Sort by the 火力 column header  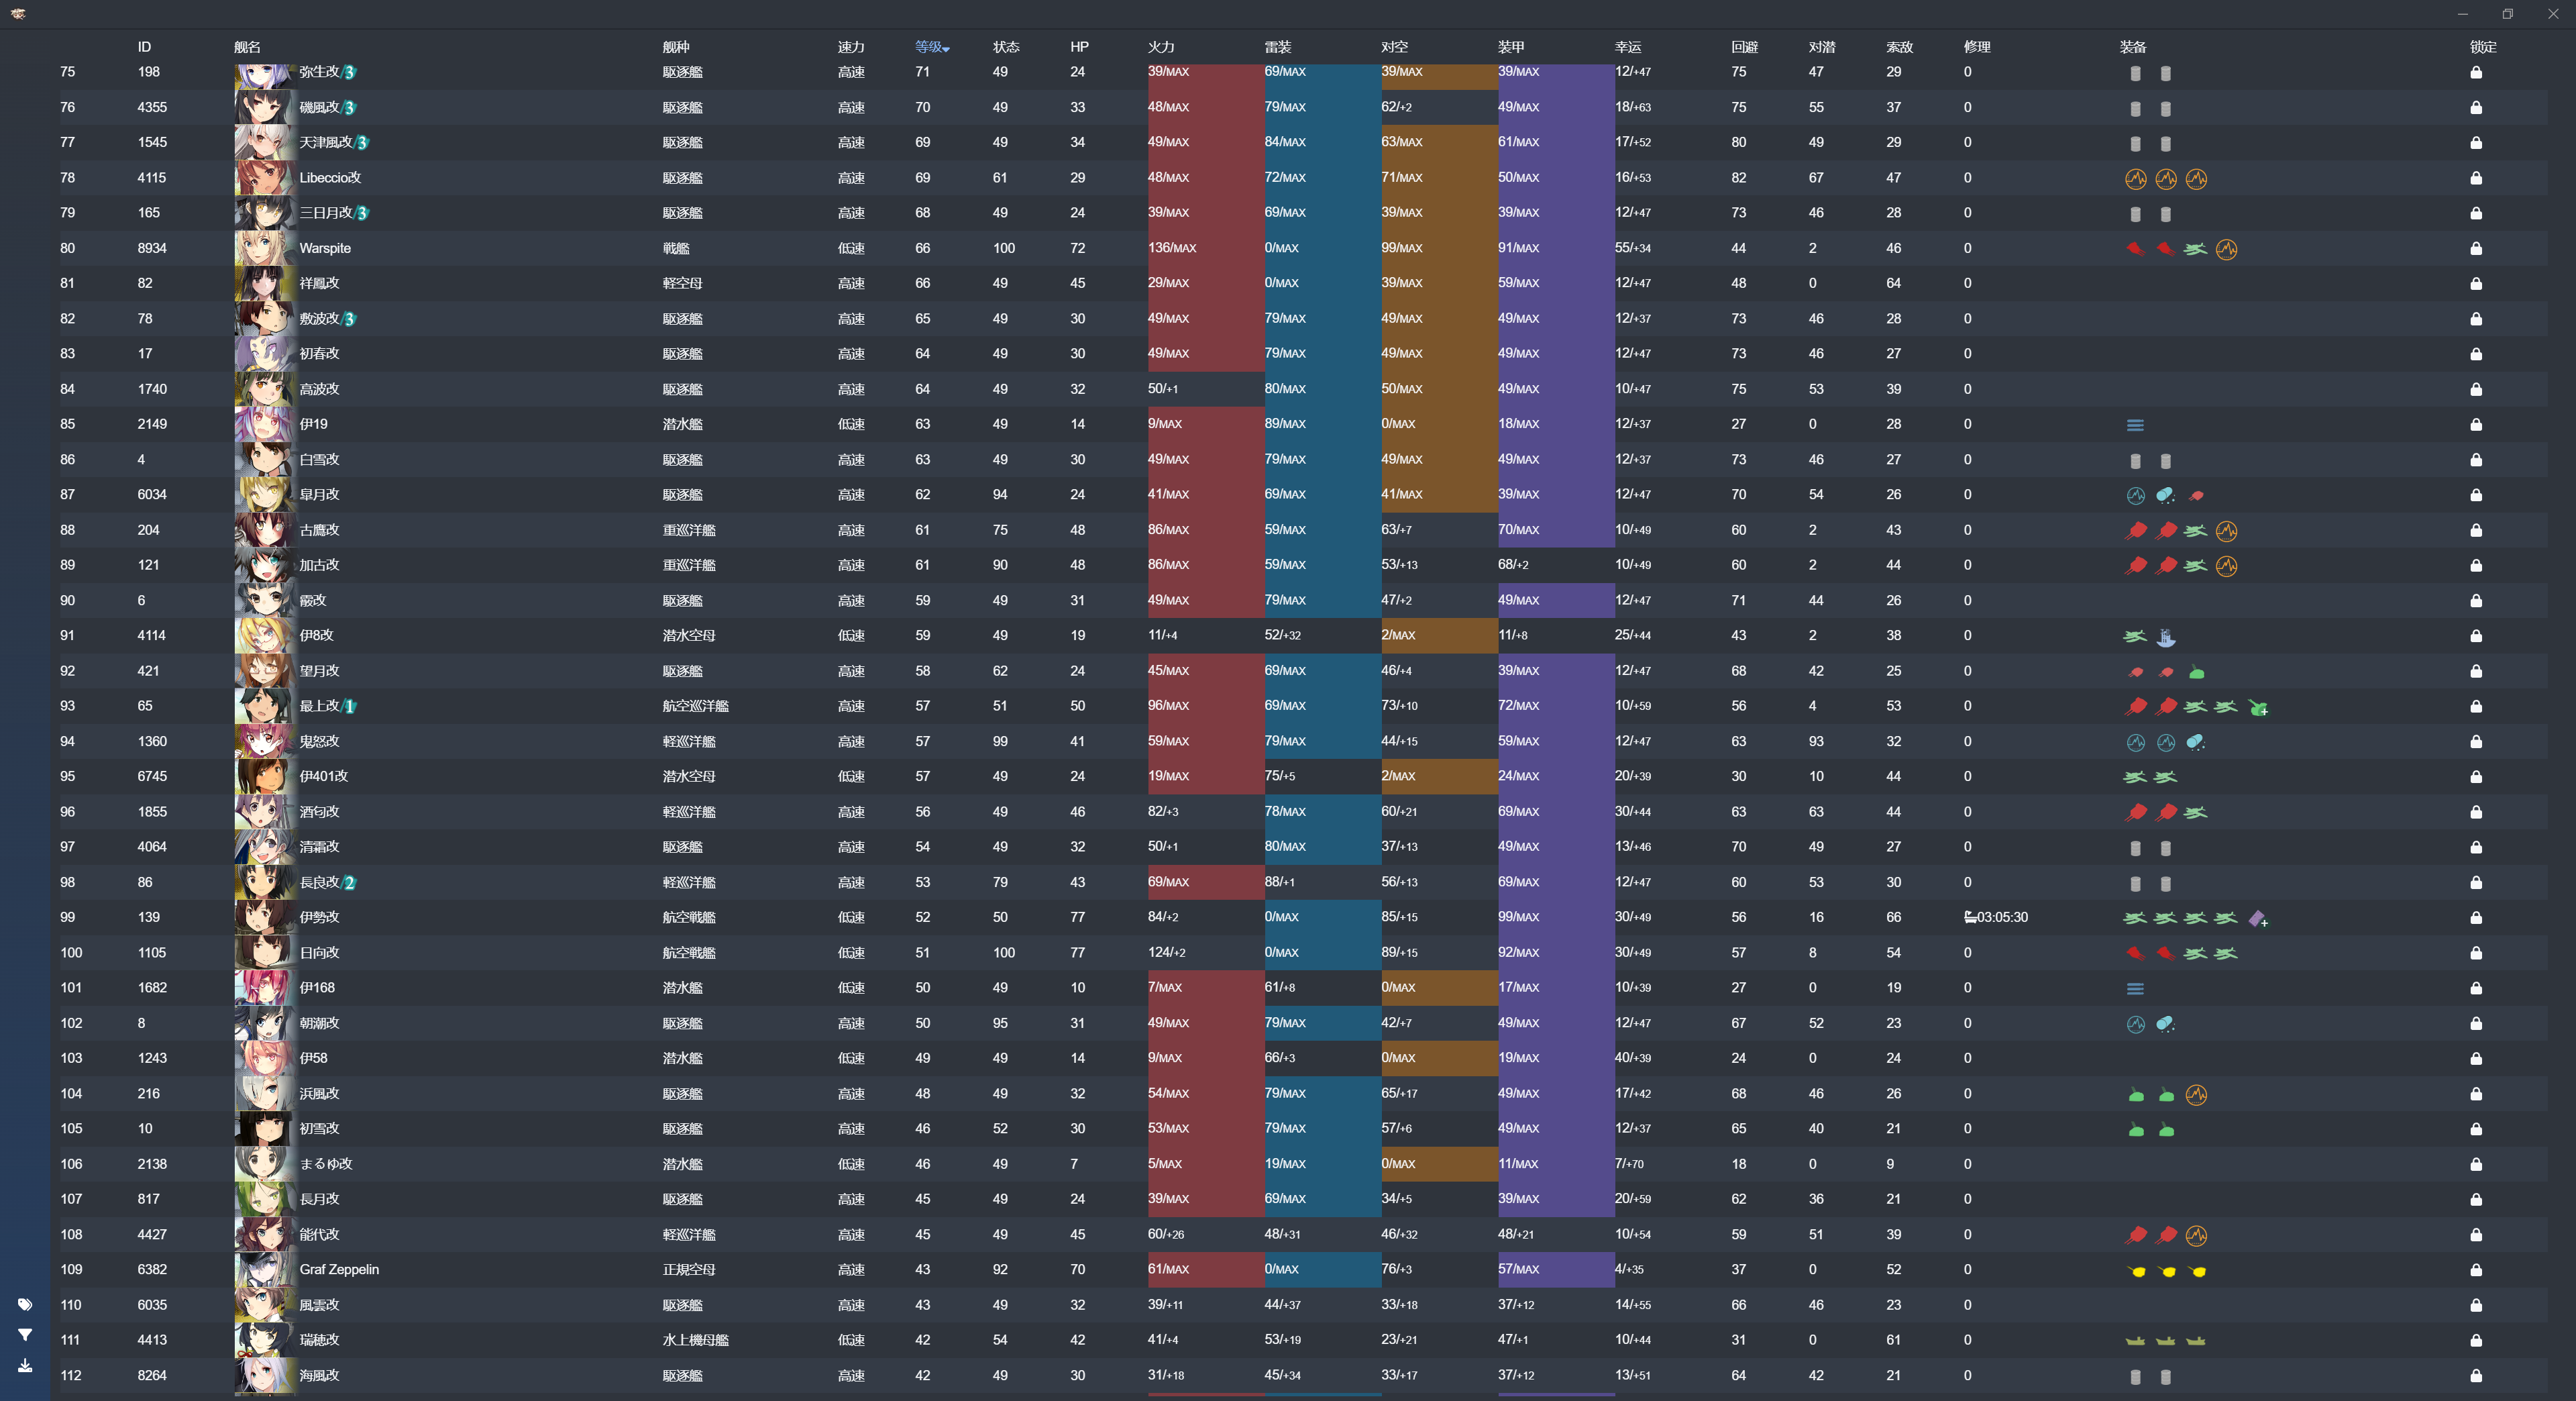coord(1160,47)
